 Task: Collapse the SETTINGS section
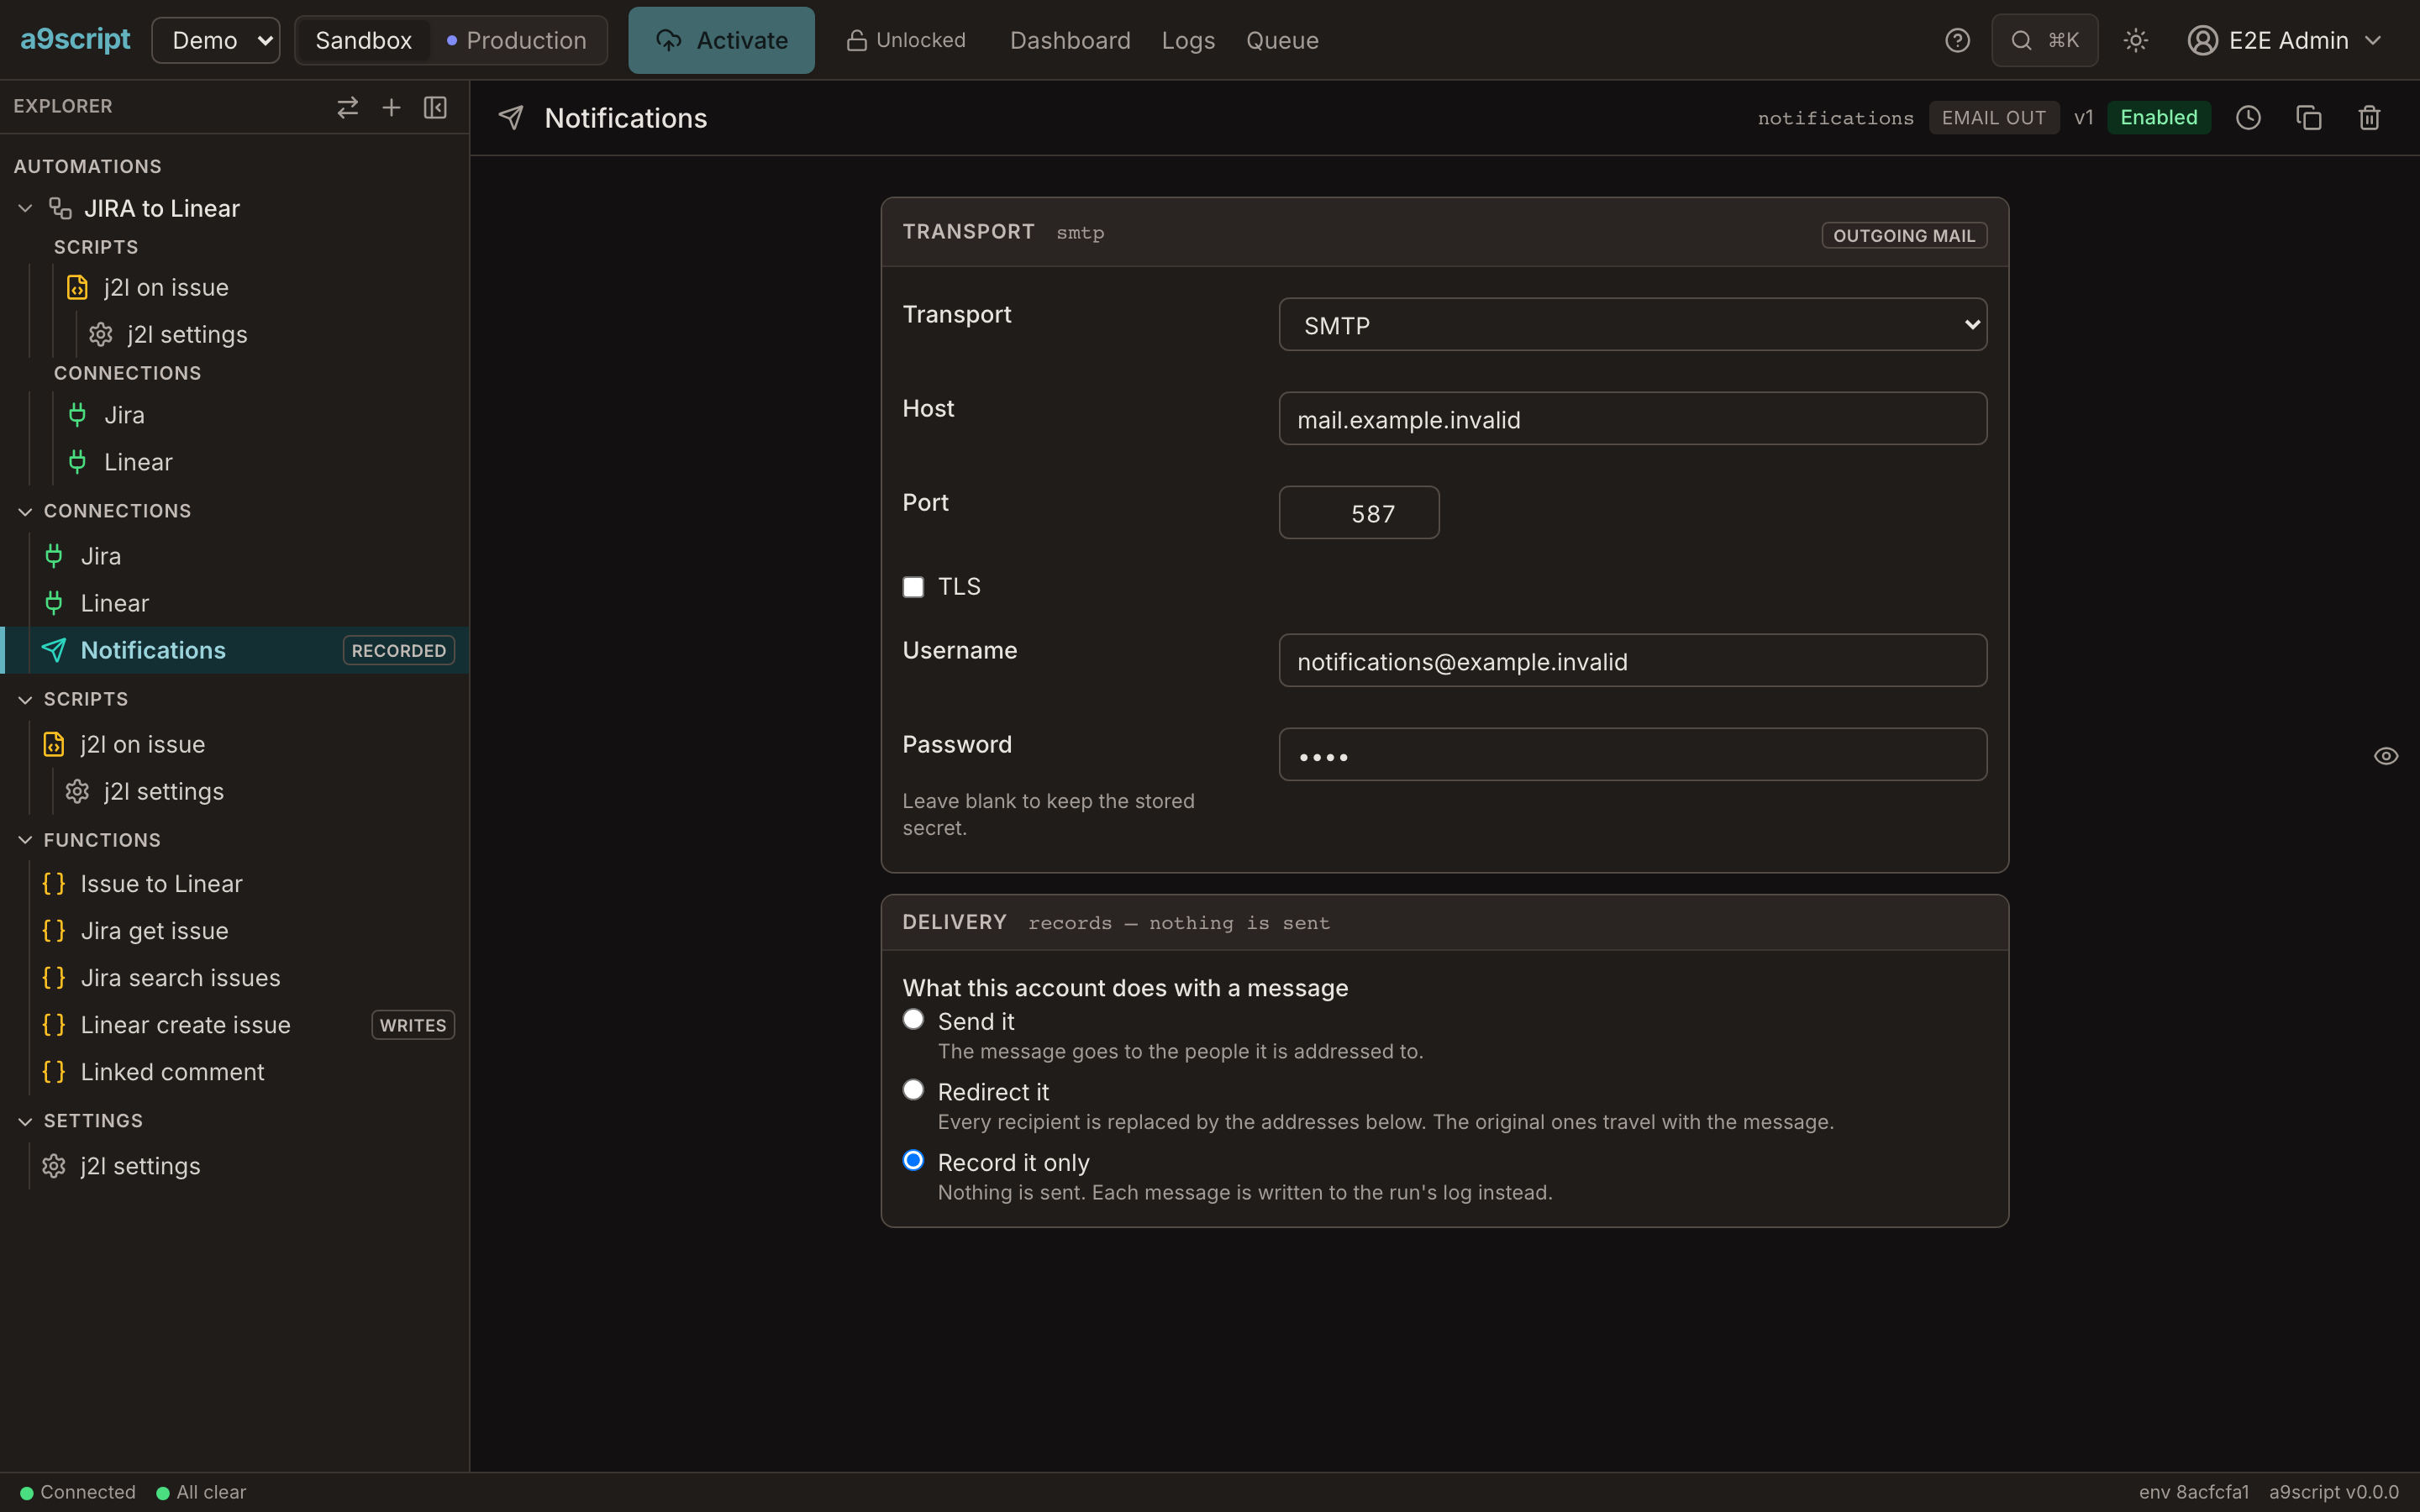25,1121
